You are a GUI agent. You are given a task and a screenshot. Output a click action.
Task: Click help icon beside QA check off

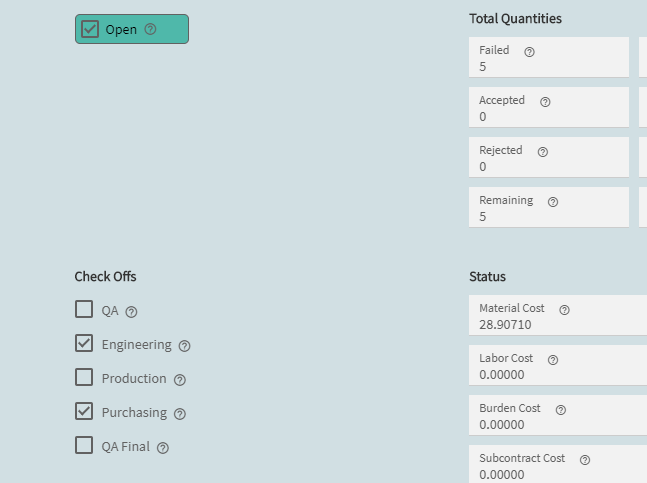point(131,312)
